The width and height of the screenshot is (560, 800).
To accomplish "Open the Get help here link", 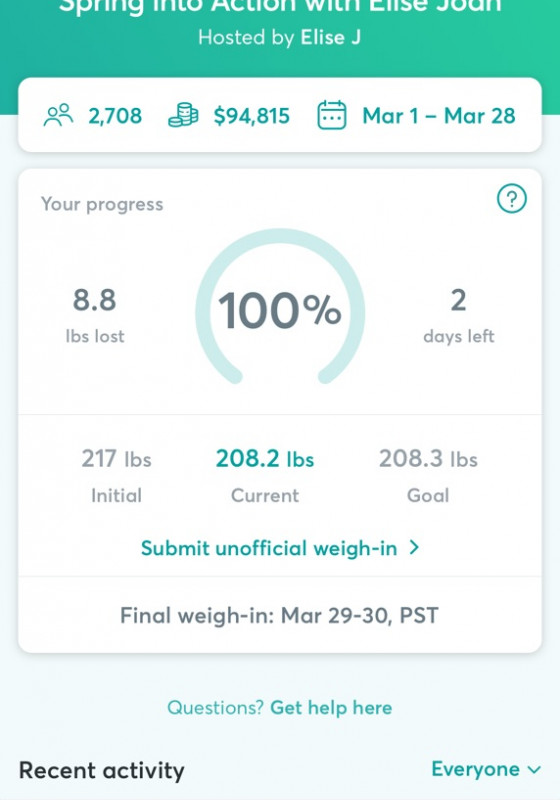I will click(x=331, y=708).
